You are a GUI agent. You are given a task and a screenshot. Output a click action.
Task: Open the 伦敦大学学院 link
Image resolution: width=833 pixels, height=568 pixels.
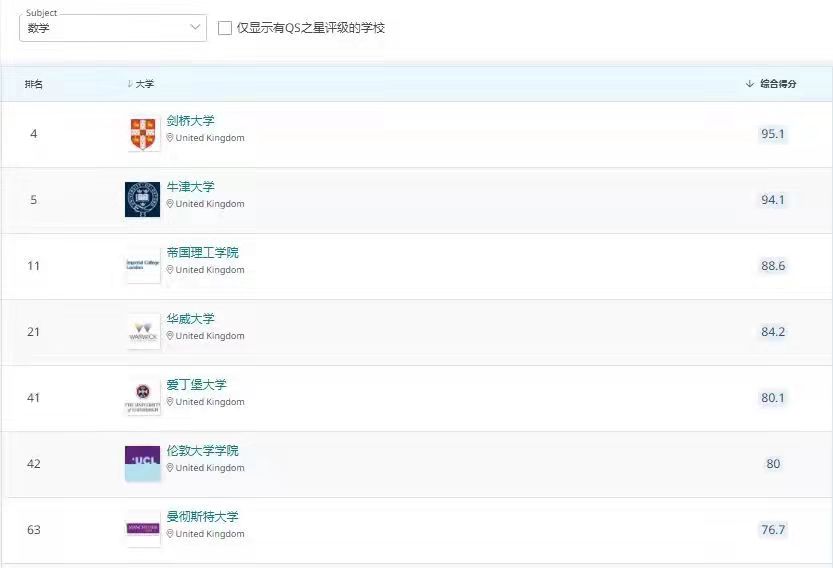202,450
